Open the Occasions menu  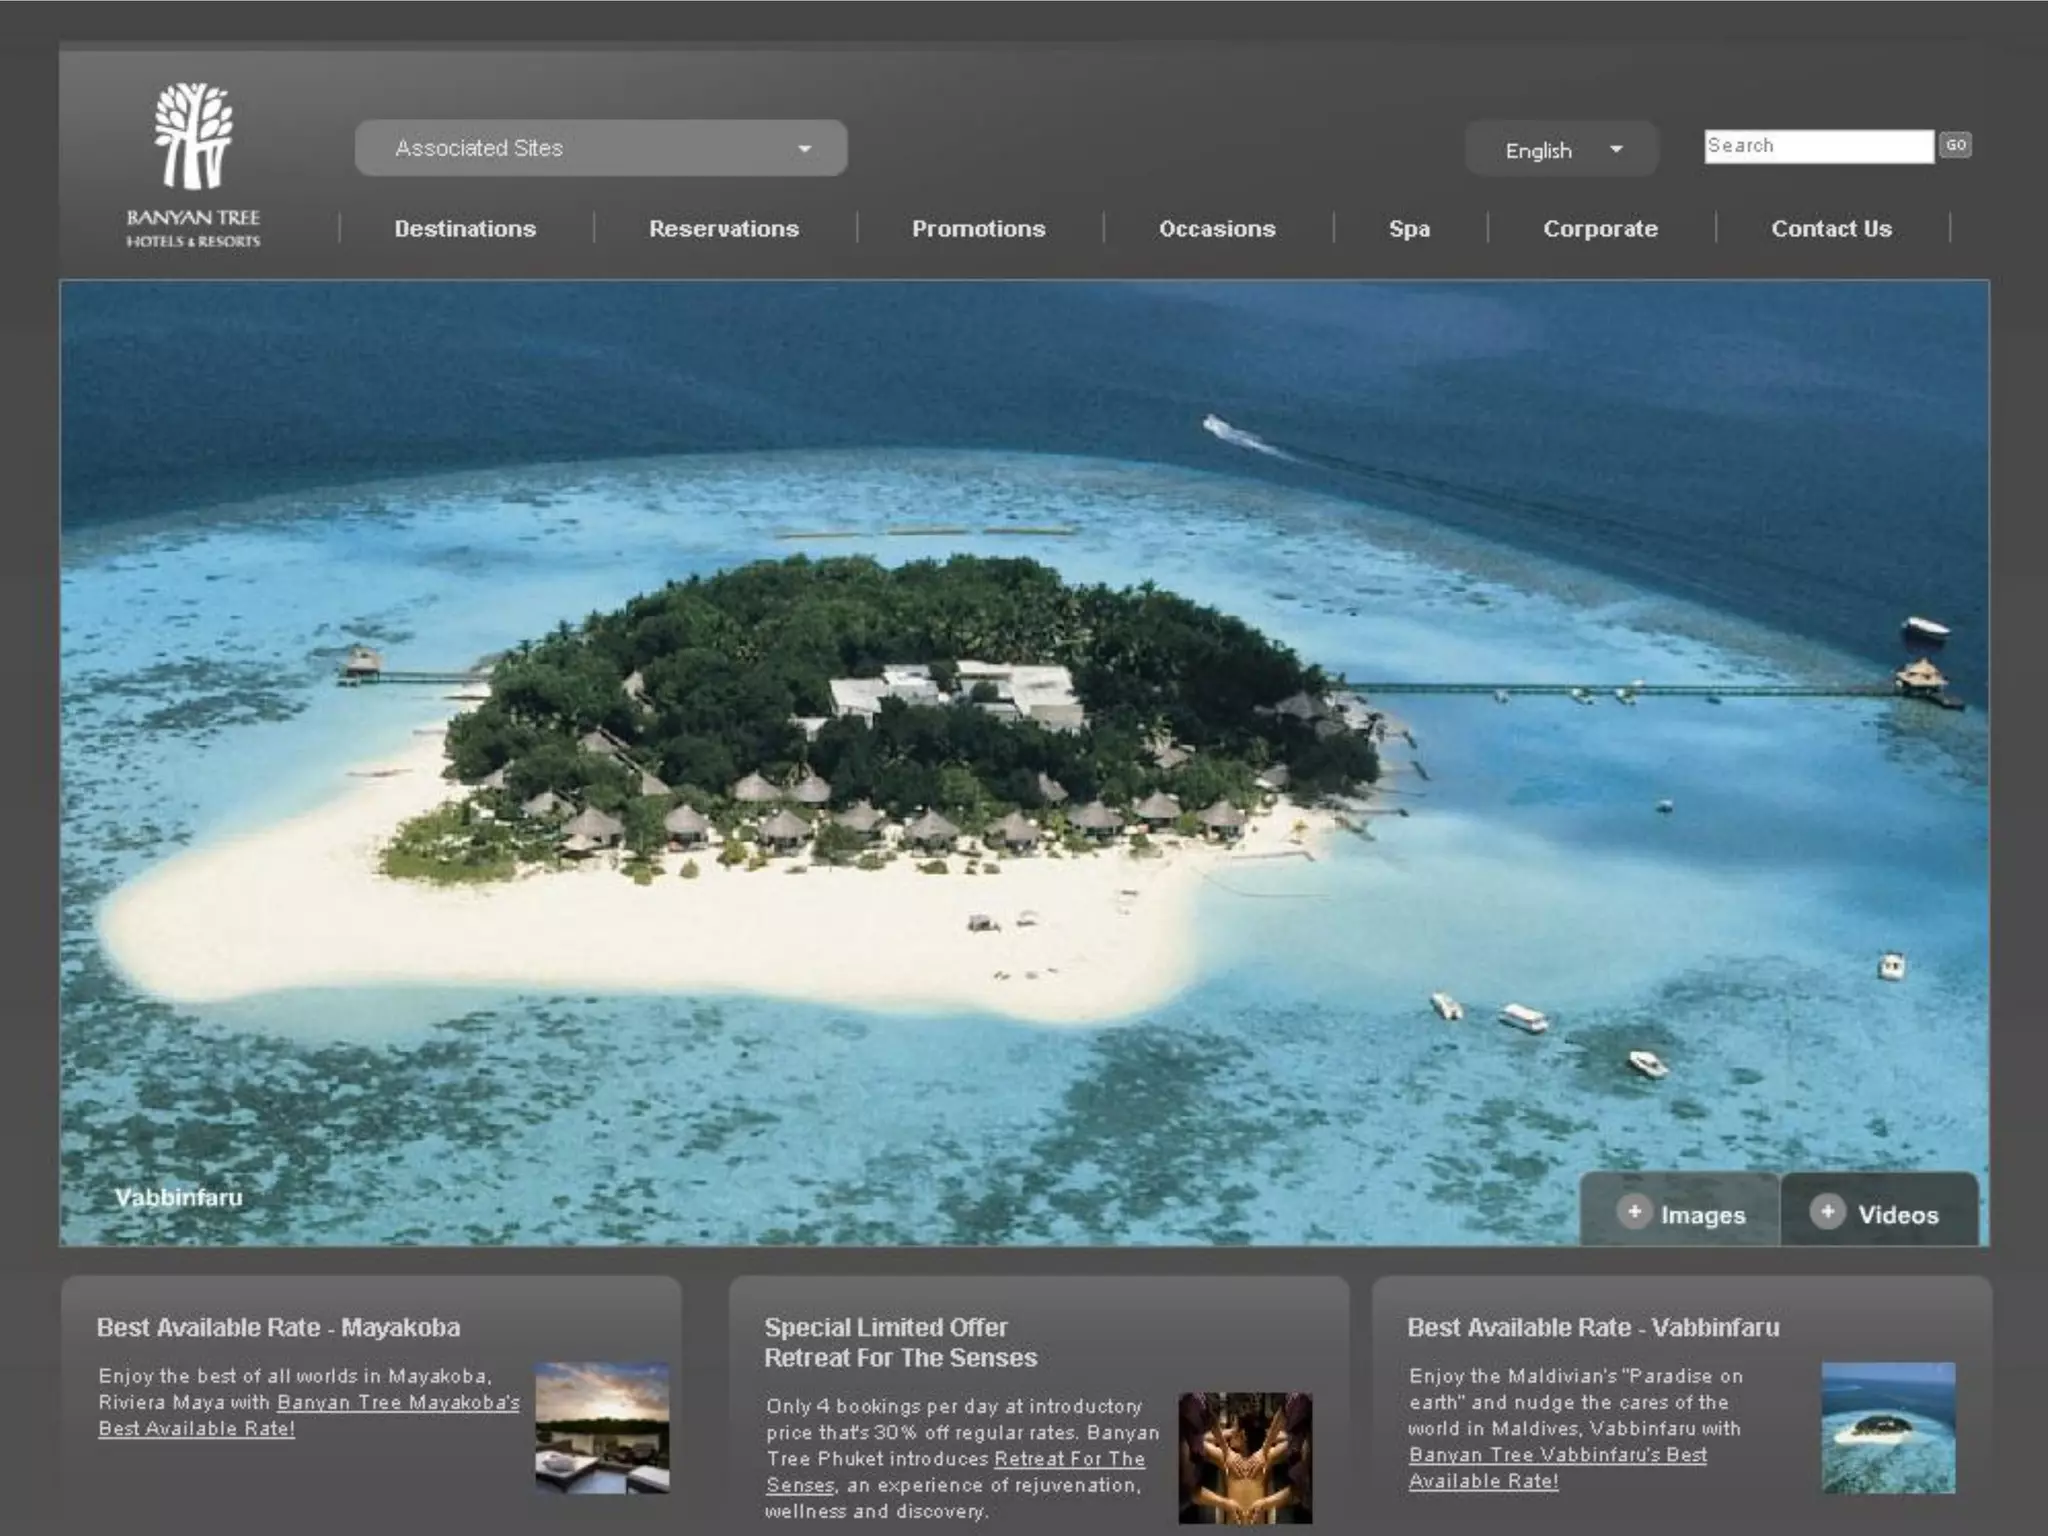pyautogui.click(x=1217, y=229)
